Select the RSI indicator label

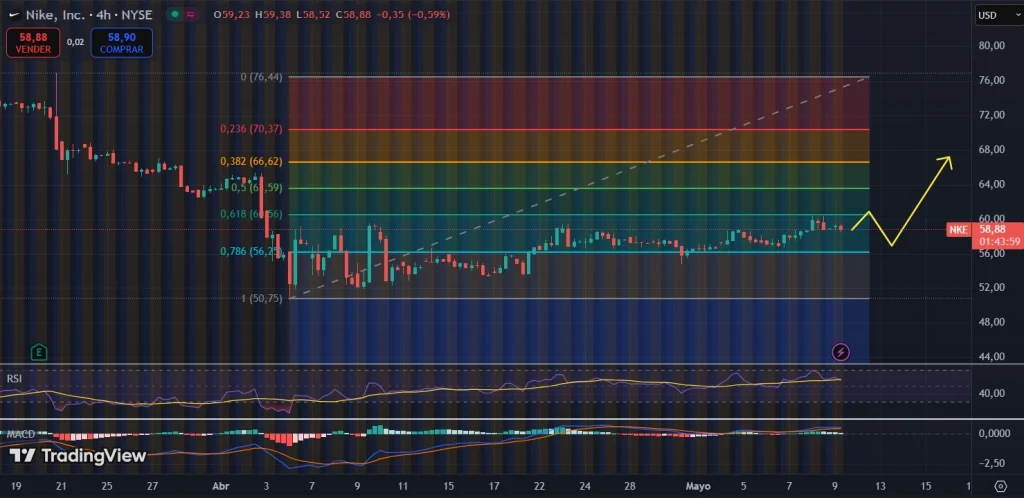[x=14, y=378]
